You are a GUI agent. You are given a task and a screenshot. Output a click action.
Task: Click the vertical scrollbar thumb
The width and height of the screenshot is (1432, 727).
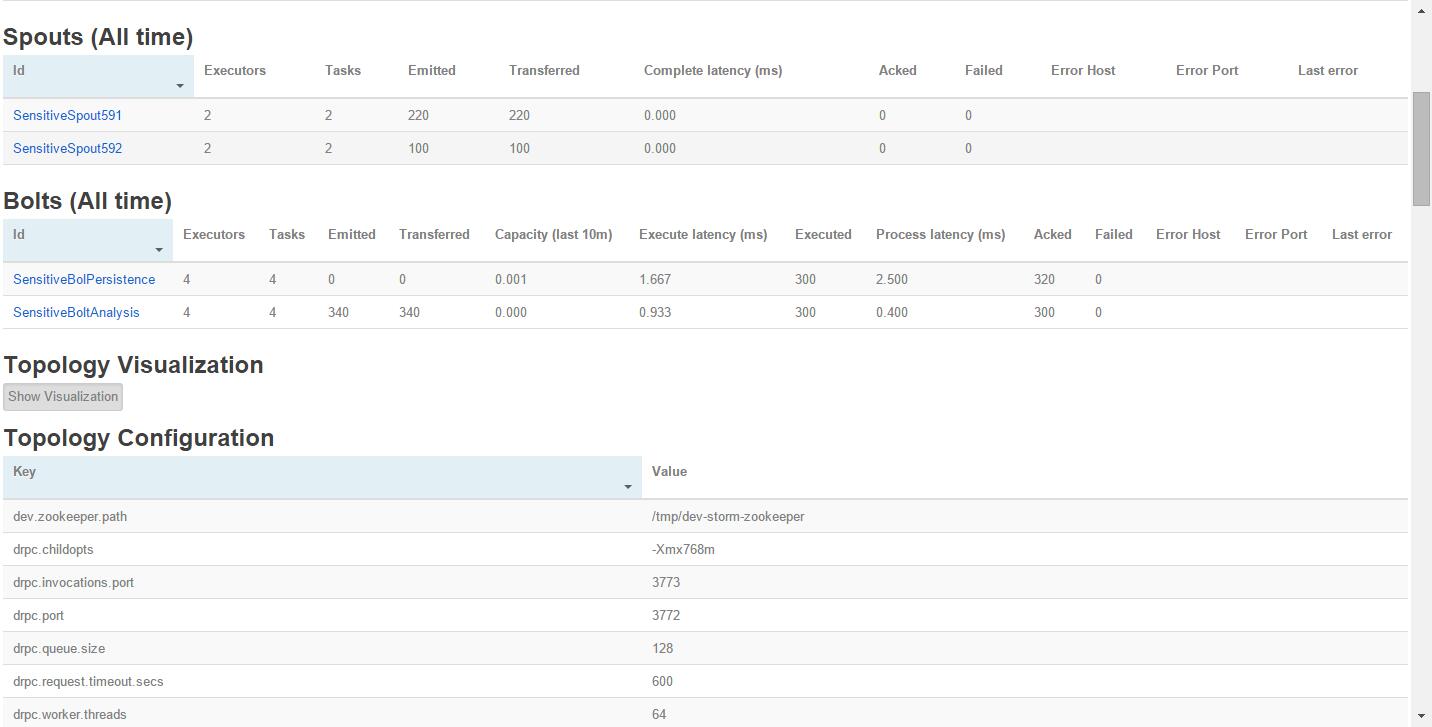pyautogui.click(x=1421, y=149)
